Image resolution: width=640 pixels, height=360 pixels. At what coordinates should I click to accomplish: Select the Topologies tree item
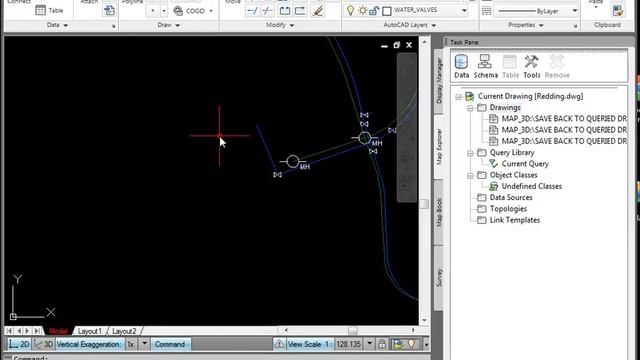click(508, 209)
